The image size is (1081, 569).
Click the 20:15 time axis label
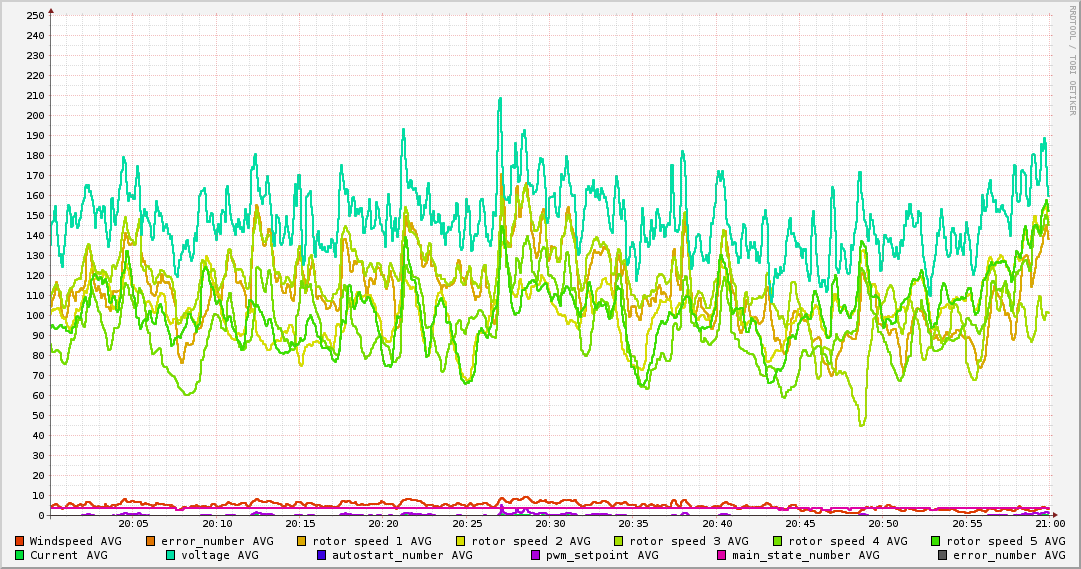pos(301,523)
